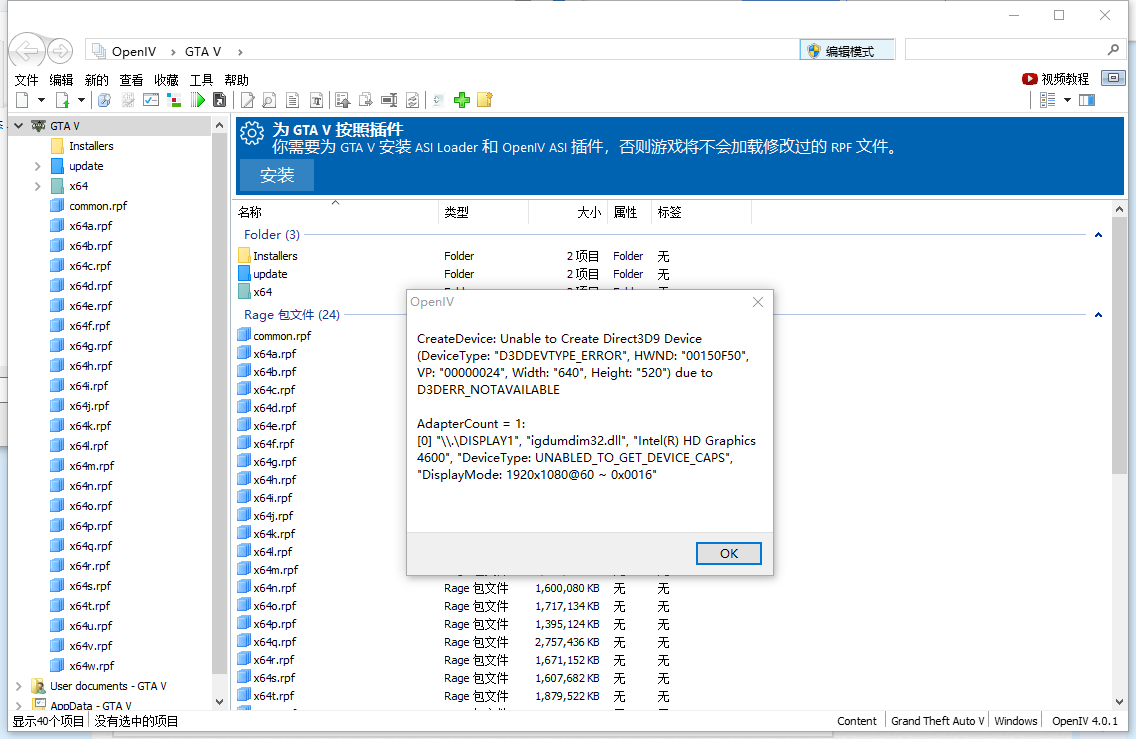The width and height of the screenshot is (1136, 739).
Task: Click the checklist window toolbar icon
Action: coord(151,100)
